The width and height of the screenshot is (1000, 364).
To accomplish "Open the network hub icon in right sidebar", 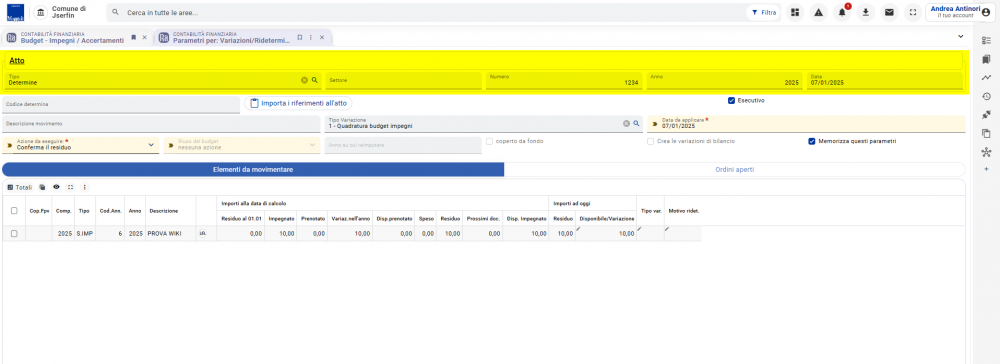I will (986, 152).
